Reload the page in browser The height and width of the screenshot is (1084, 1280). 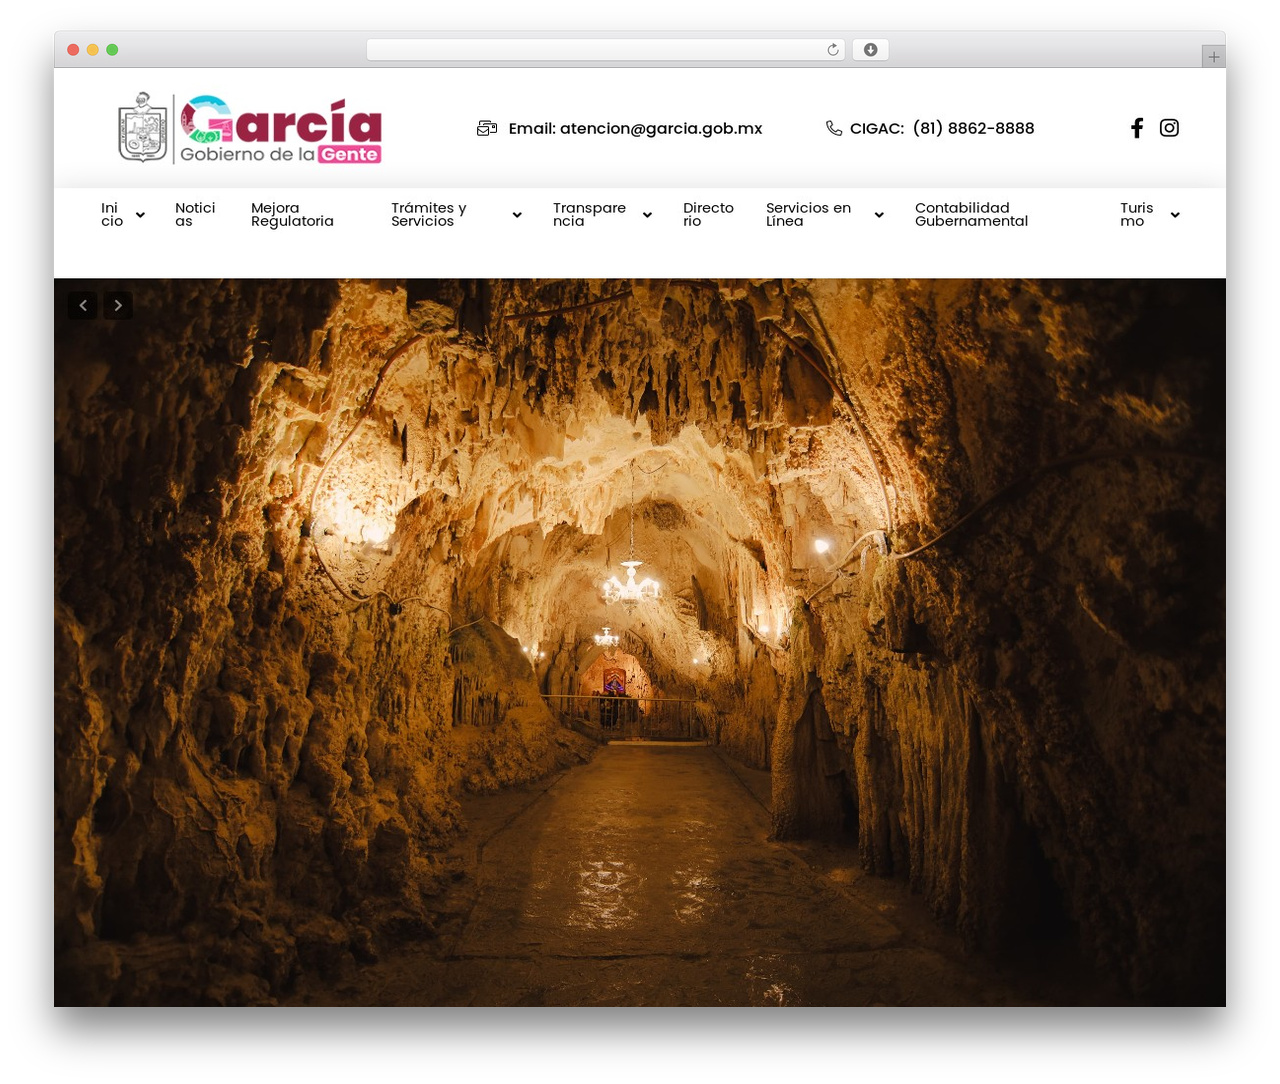[x=833, y=50]
